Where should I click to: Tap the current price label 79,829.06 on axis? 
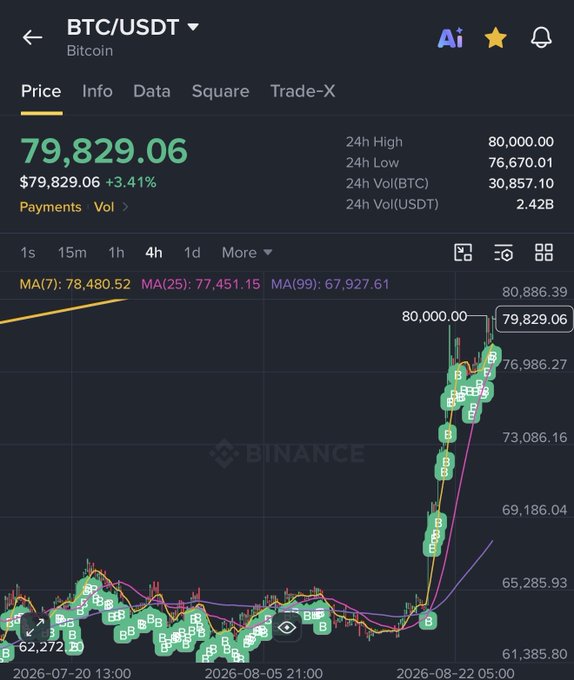pyautogui.click(x=534, y=319)
